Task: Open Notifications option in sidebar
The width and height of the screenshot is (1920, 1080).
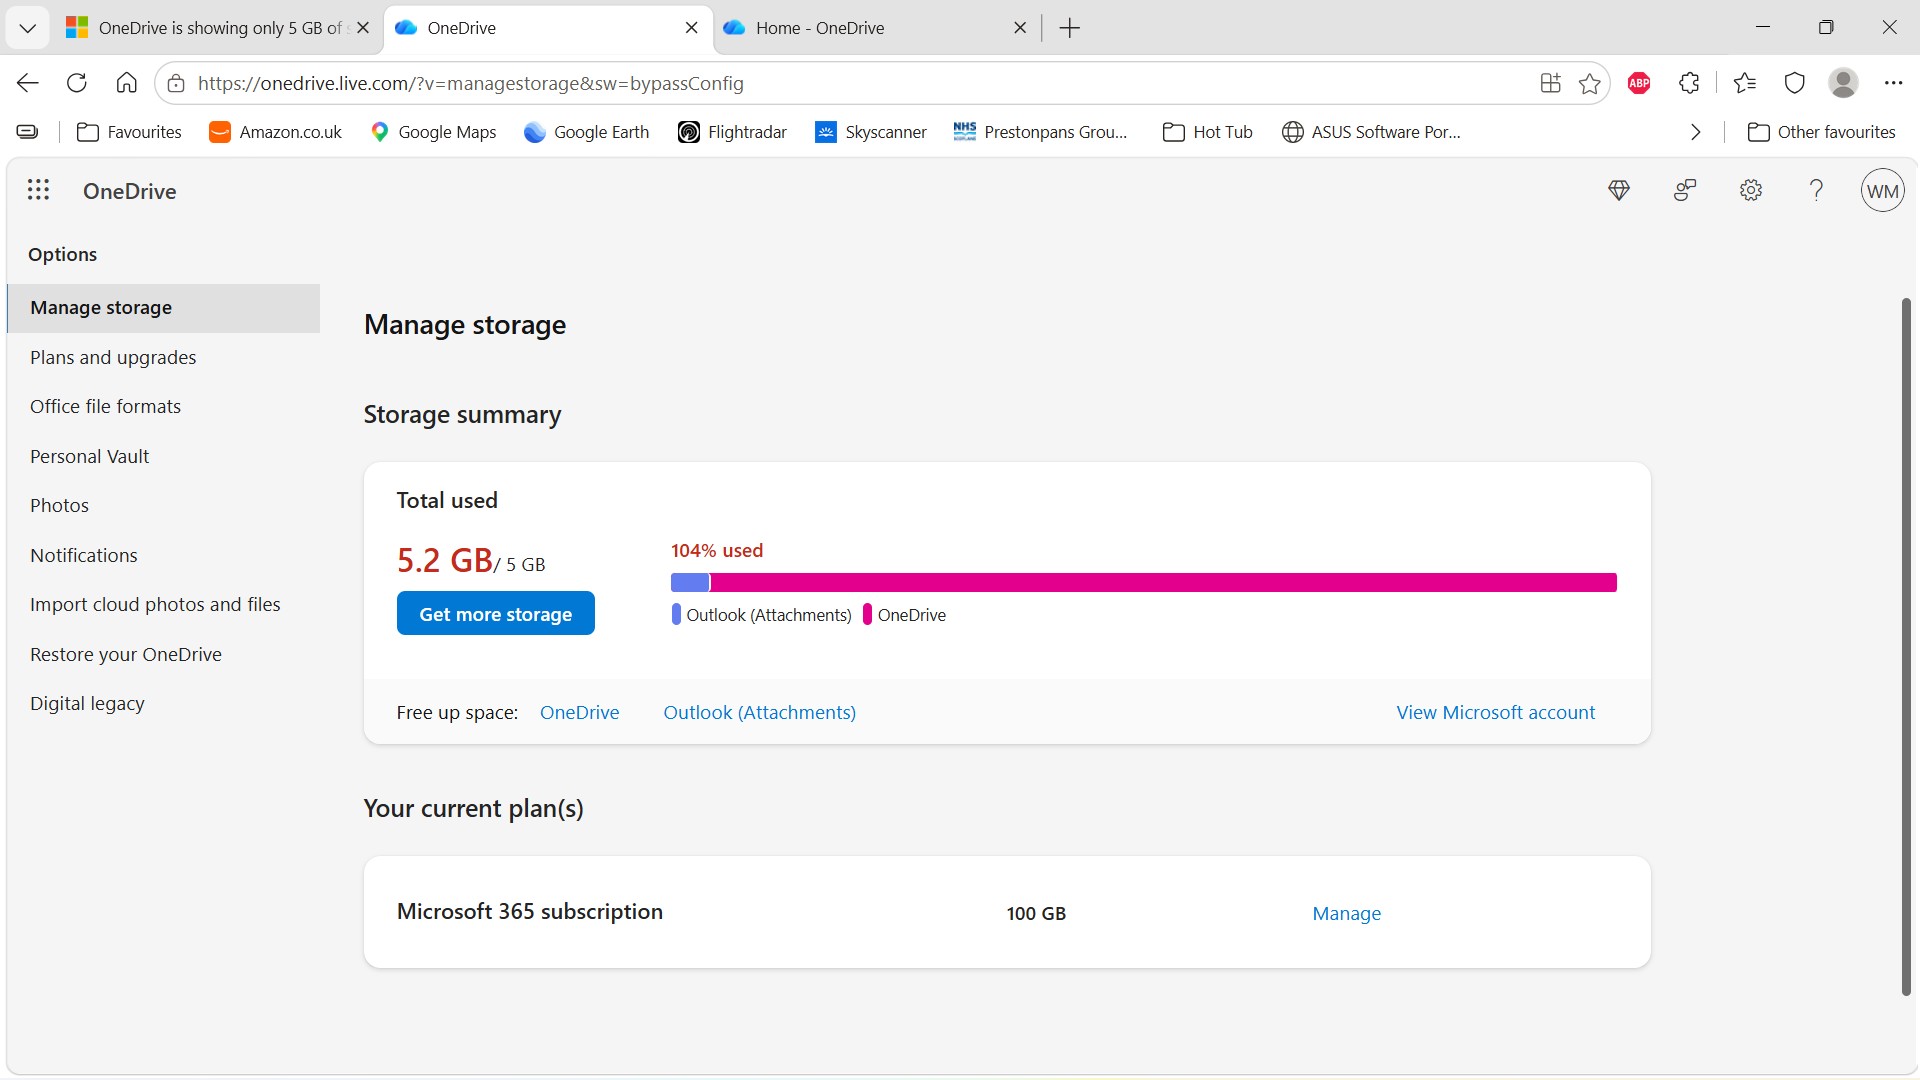Action: [x=84, y=555]
